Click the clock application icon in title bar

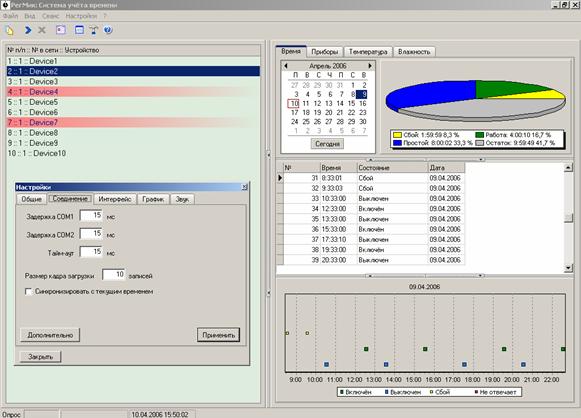[x=5, y=5]
